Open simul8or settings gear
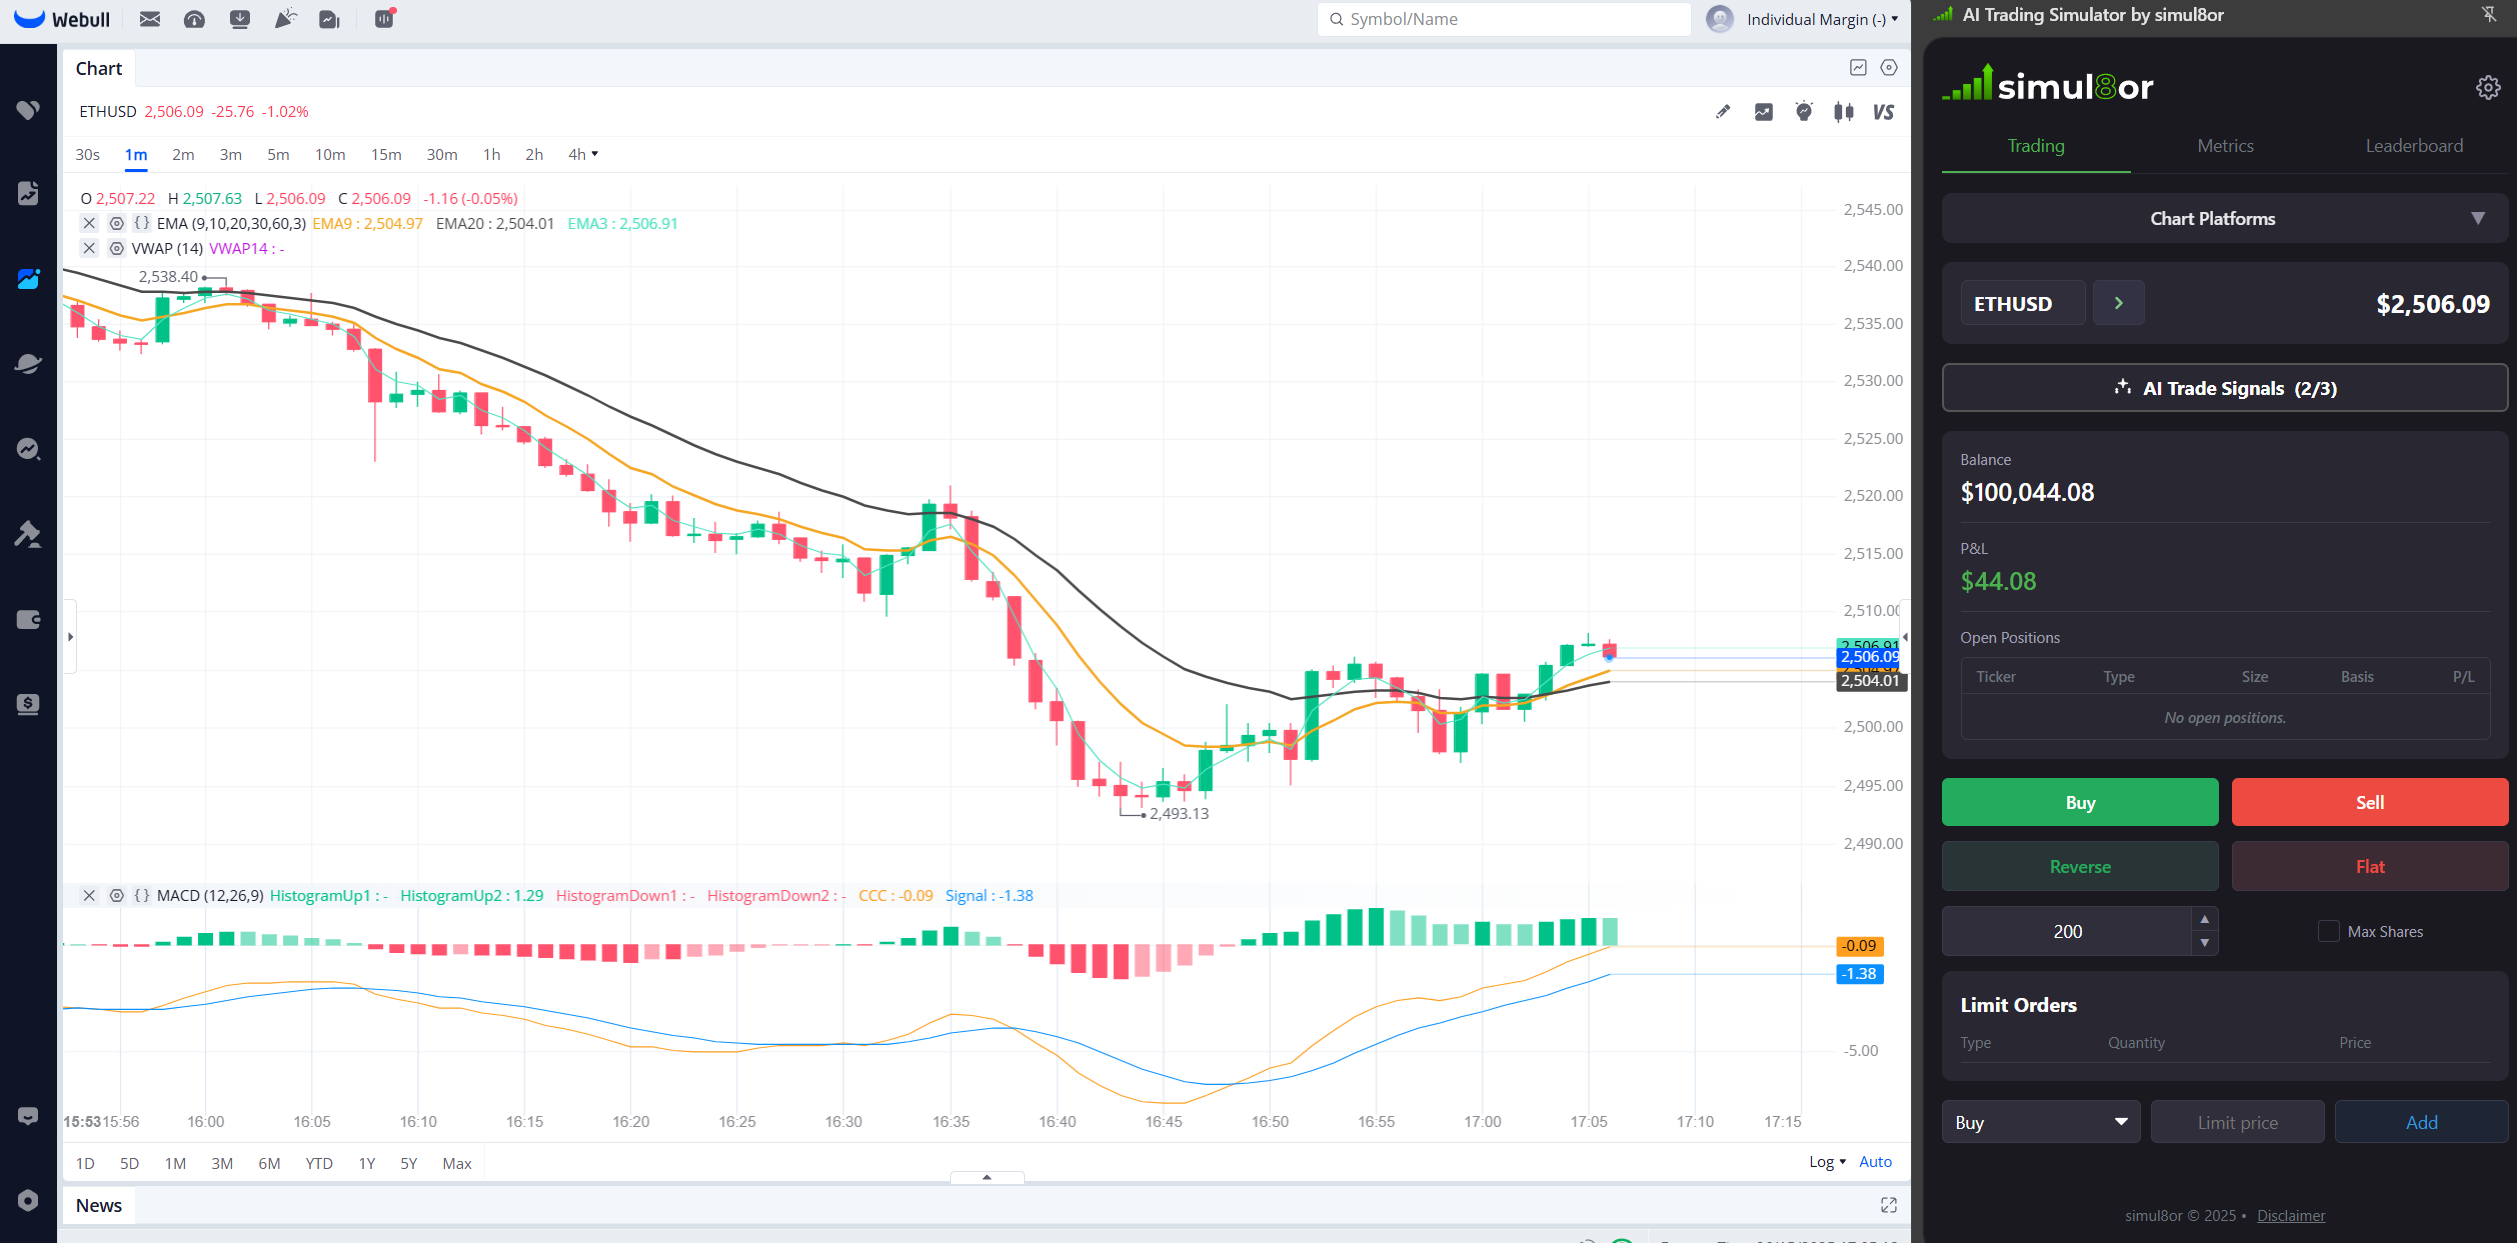Screen dimensions: 2517x1243 tap(2488, 87)
